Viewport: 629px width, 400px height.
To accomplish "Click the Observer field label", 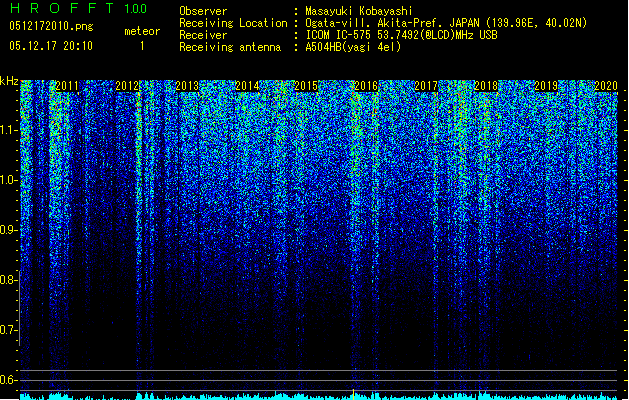I will coord(203,11).
